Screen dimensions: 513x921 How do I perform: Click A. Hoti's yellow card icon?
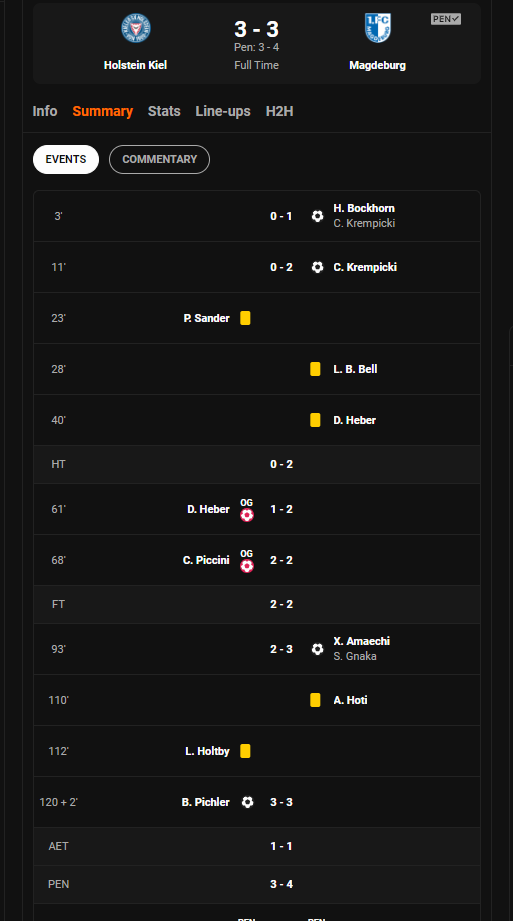point(316,700)
